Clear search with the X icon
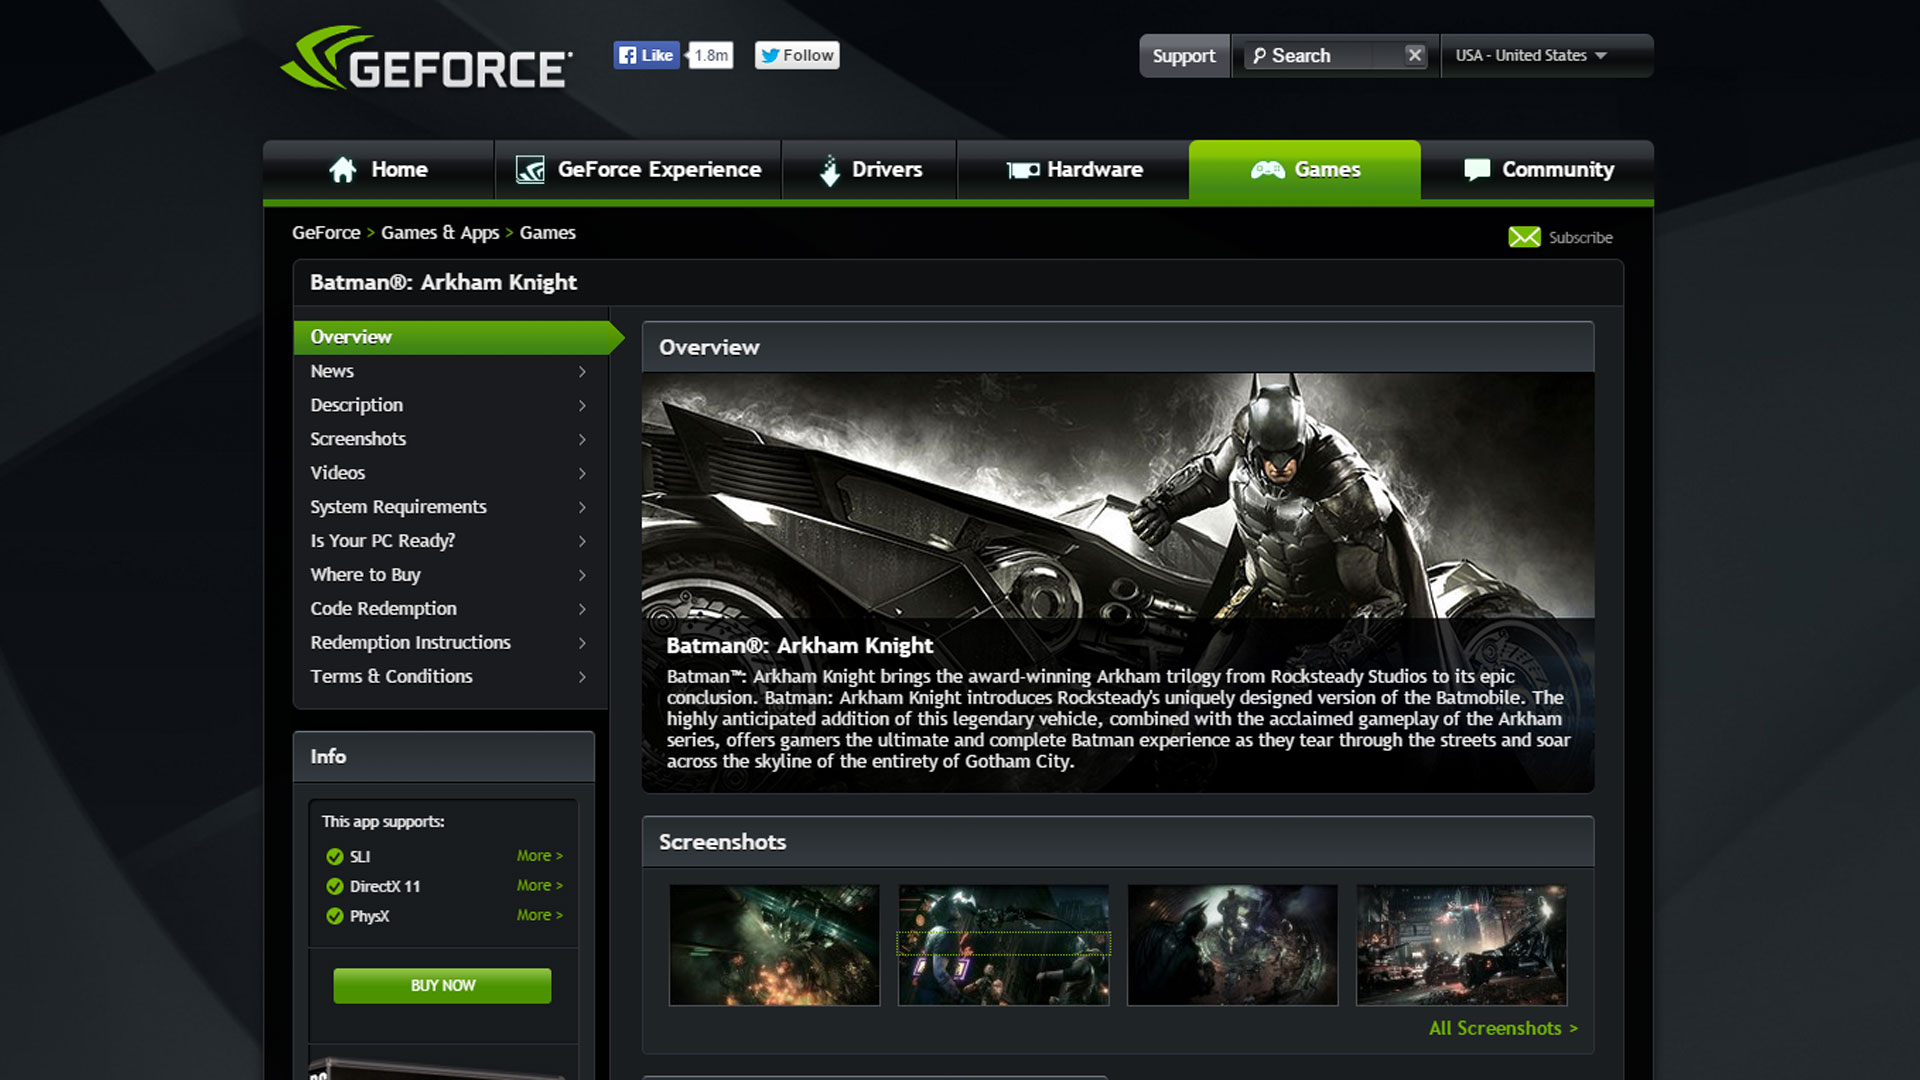 click(1414, 55)
